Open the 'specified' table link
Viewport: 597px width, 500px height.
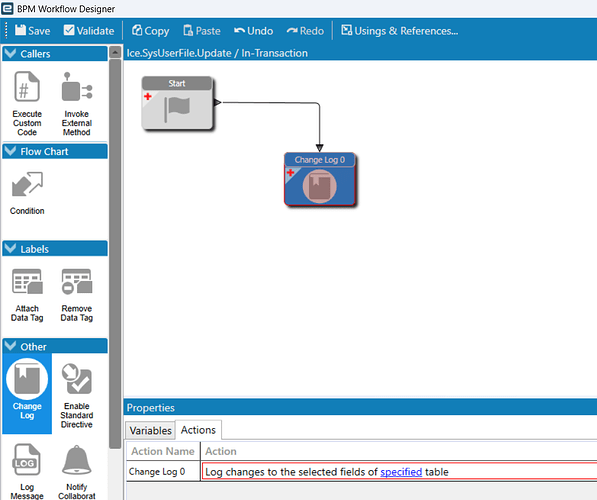(401, 472)
